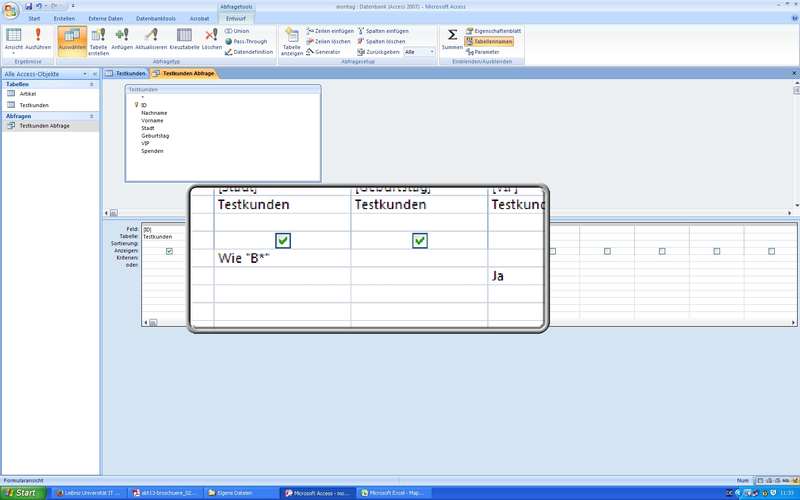The width and height of the screenshot is (800, 500).
Task: Open the Windows Start button
Action: (23, 493)
